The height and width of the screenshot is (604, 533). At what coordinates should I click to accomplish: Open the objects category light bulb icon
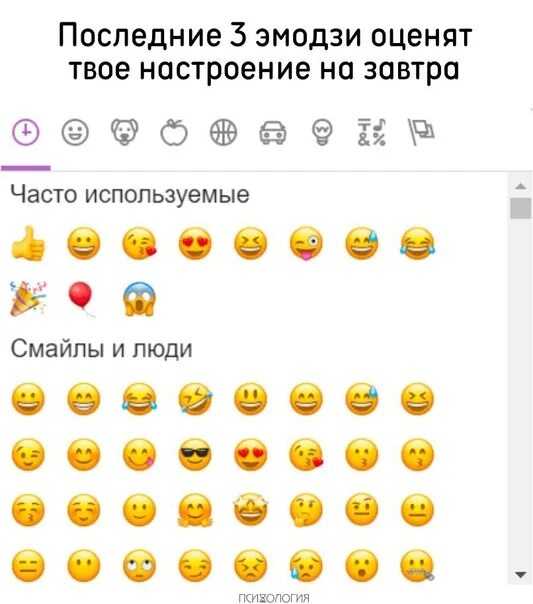(322, 132)
